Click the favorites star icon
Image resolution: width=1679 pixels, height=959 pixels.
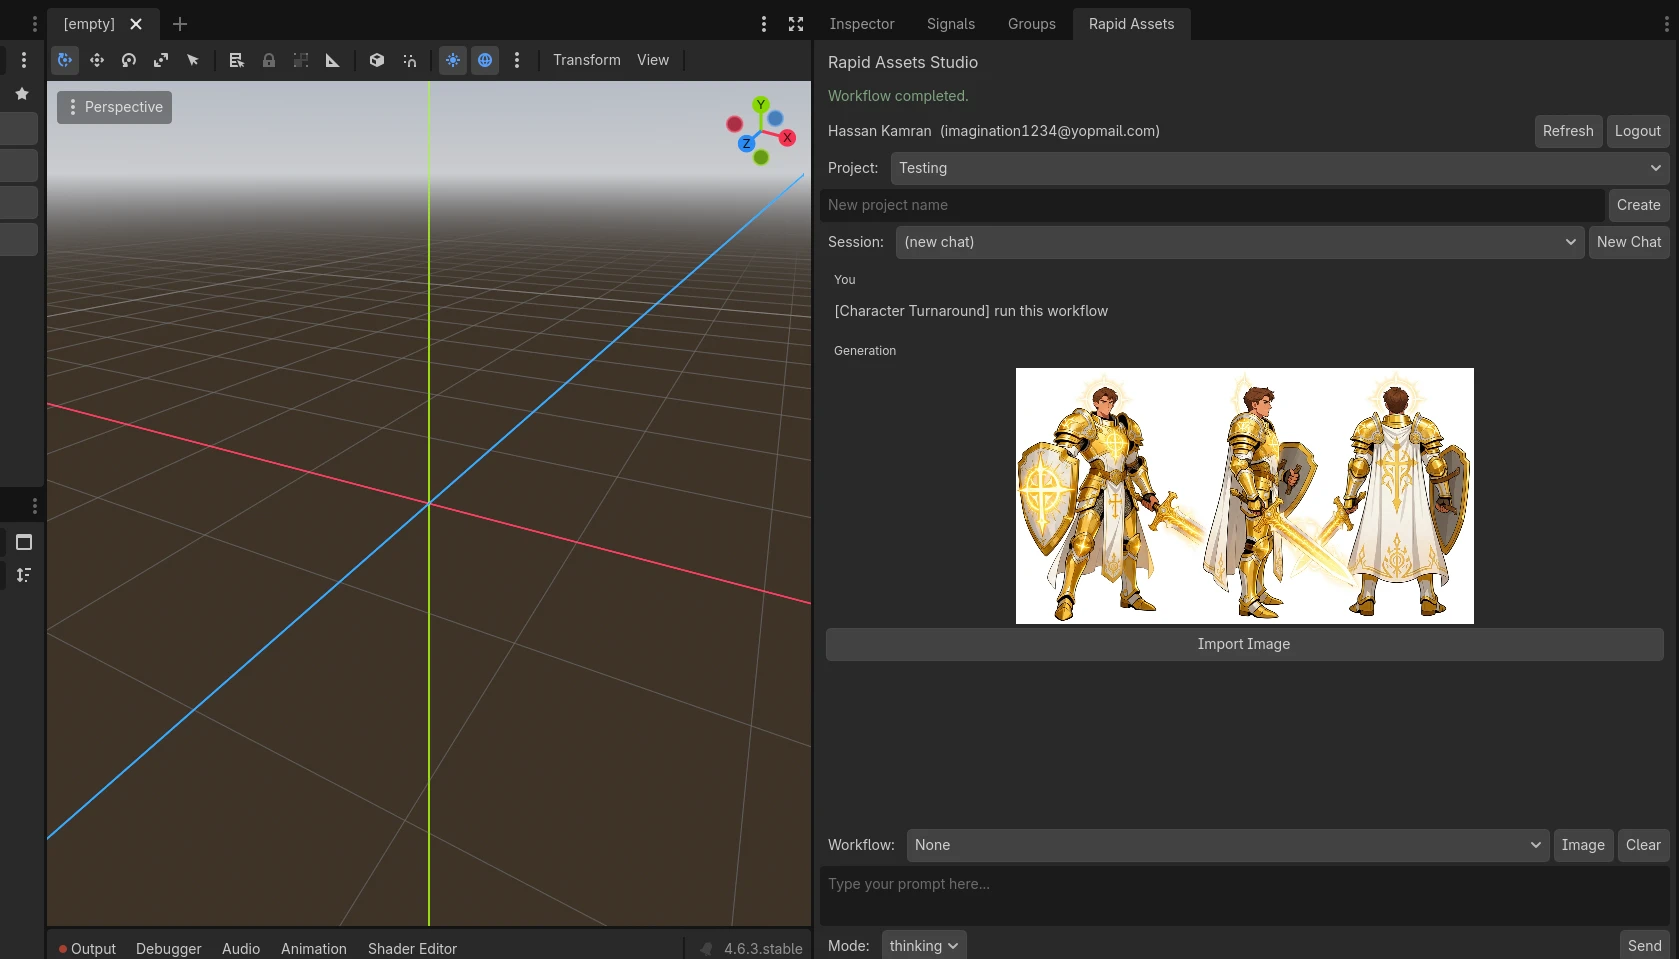pos(22,94)
